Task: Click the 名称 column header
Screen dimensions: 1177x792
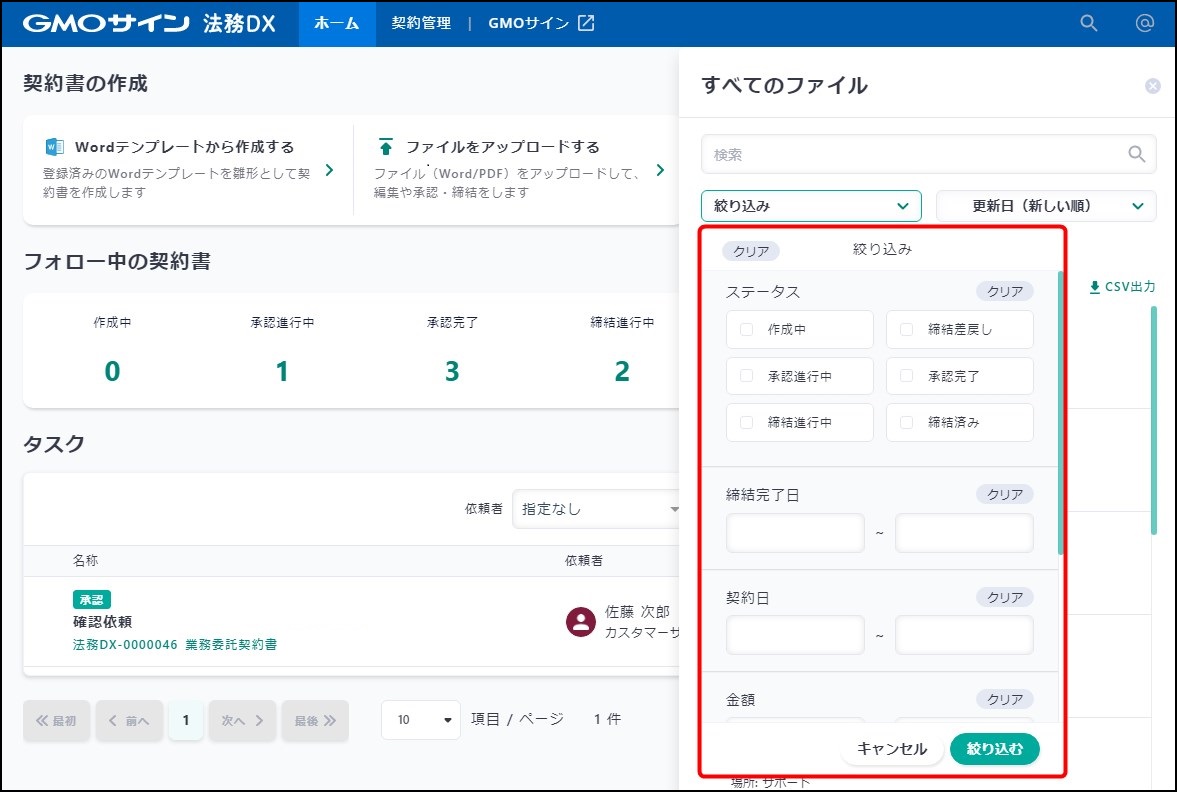Action: tap(86, 561)
